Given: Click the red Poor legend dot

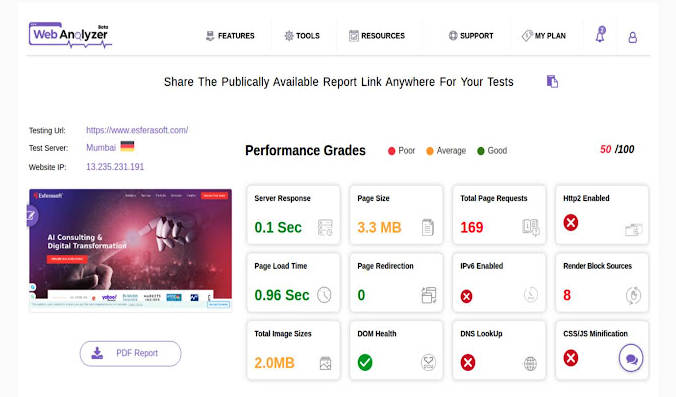Looking at the screenshot, I should point(391,151).
